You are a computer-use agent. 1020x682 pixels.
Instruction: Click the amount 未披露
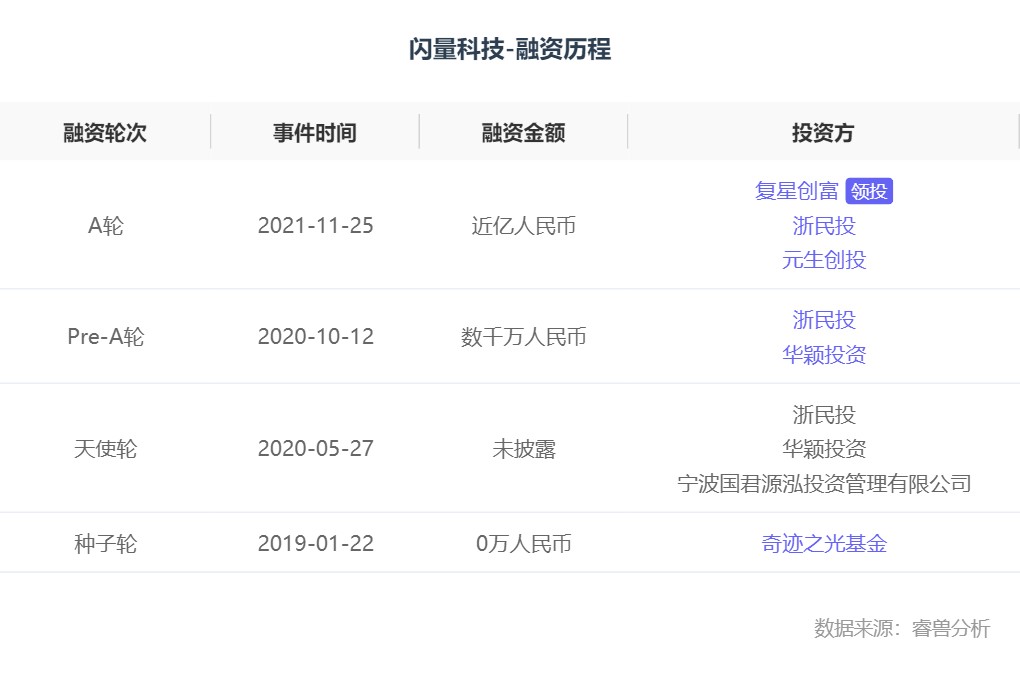tap(524, 448)
